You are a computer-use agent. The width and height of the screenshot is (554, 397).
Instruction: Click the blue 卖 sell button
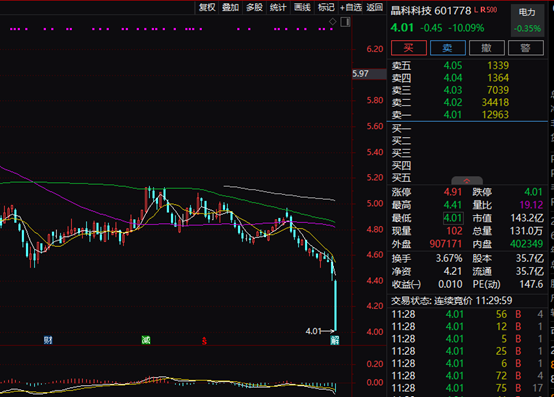coord(448,48)
